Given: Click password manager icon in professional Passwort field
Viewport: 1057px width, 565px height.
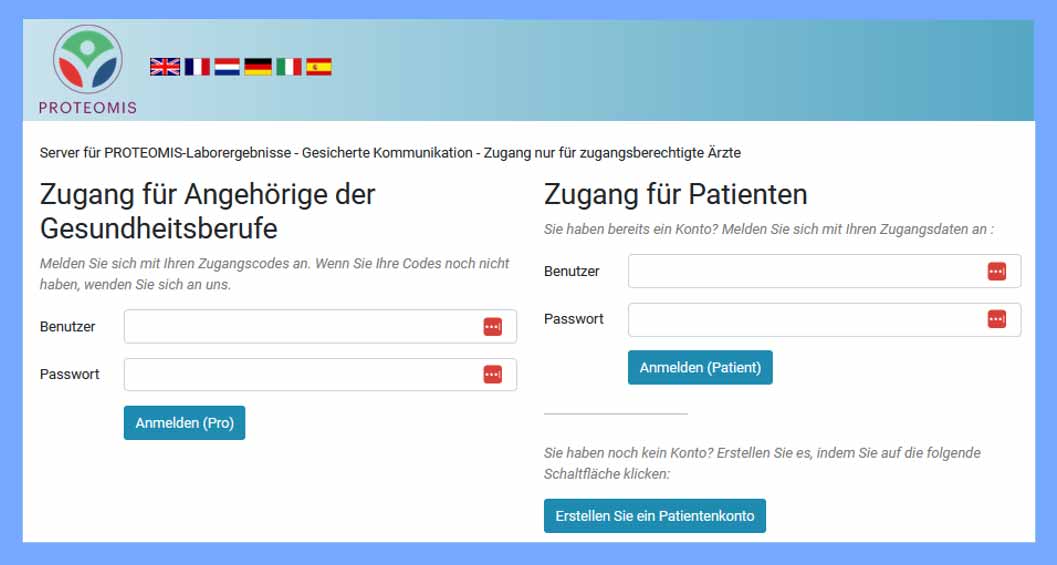Looking at the screenshot, I should point(492,374).
